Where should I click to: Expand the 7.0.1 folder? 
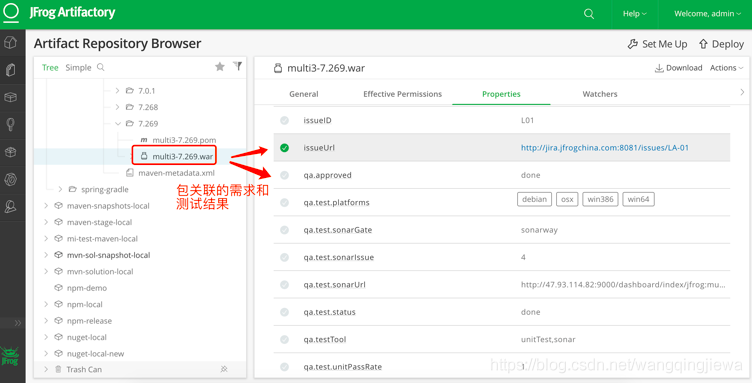click(x=118, y=91)
